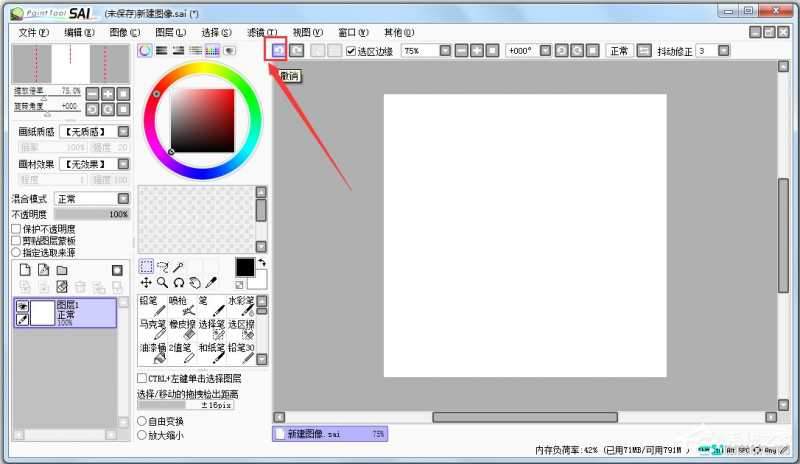Image resolution: width=800 pixels, height=464 pixels.
Task: Toggle the 选区边缘 checkbox
Action: [x=351, y=50]
